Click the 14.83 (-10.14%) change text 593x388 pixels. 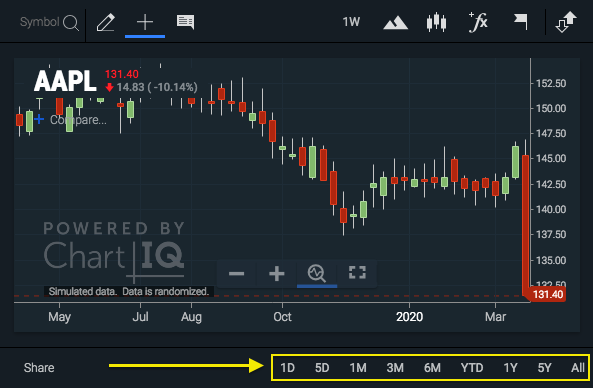[157, 87]
